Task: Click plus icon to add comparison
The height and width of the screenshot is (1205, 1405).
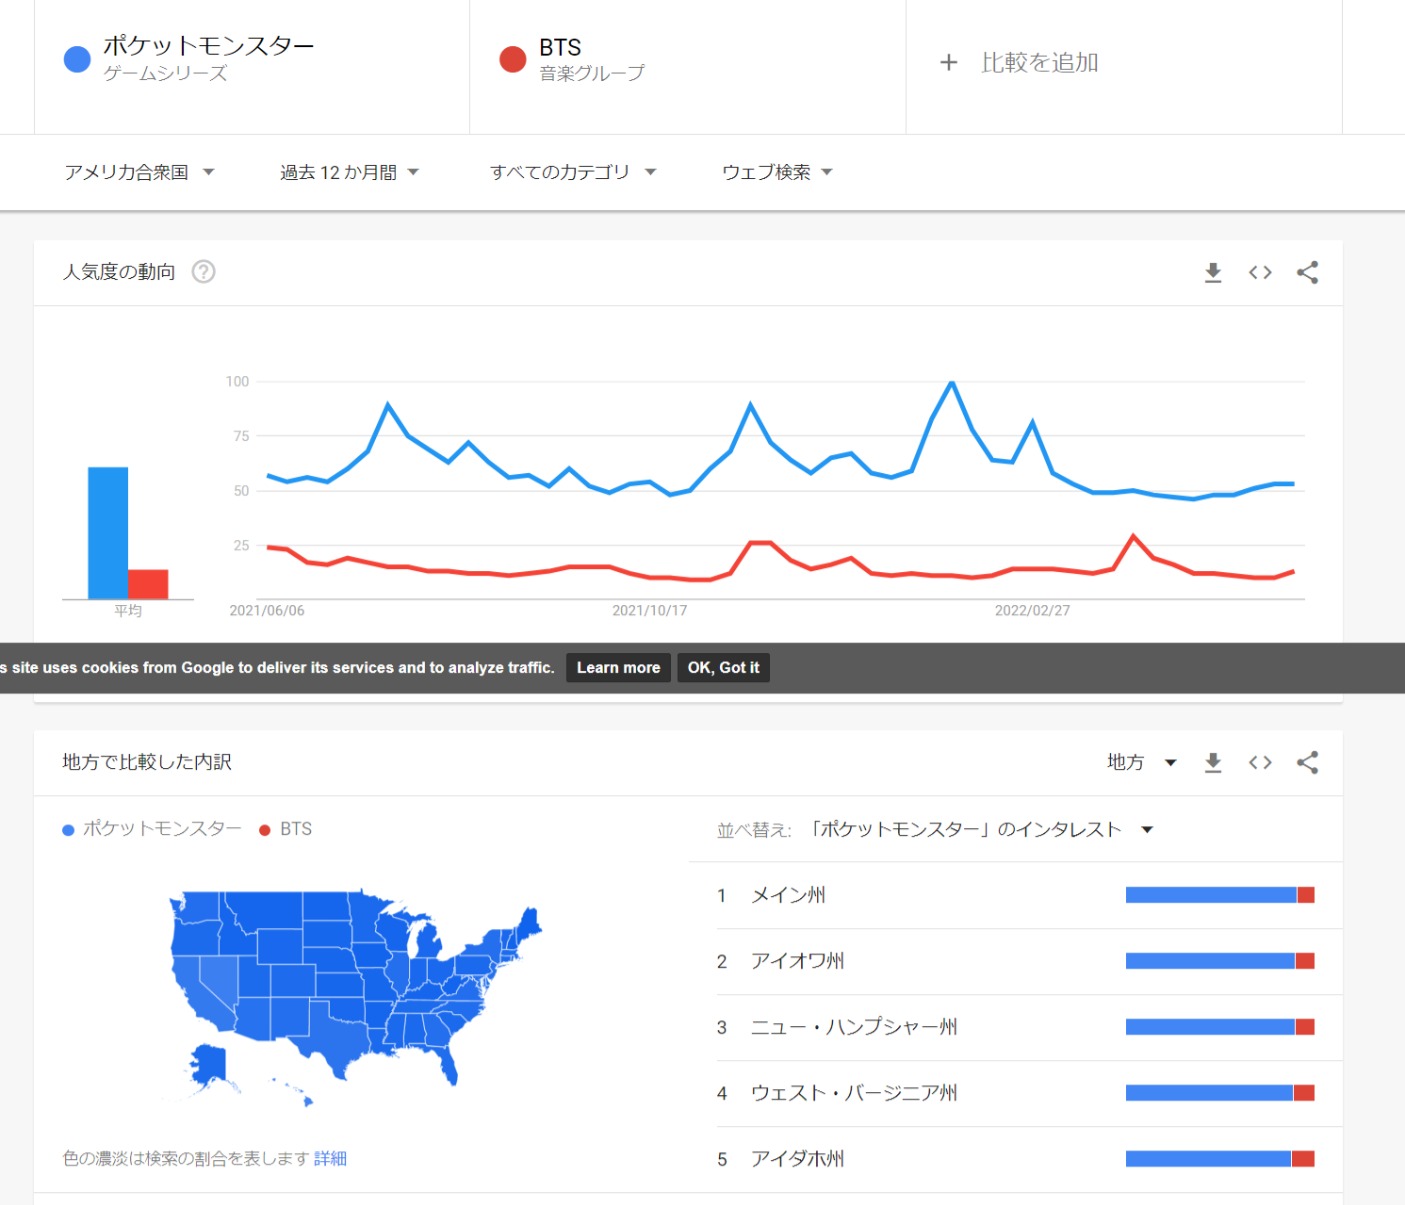Action: pos(949,63)
